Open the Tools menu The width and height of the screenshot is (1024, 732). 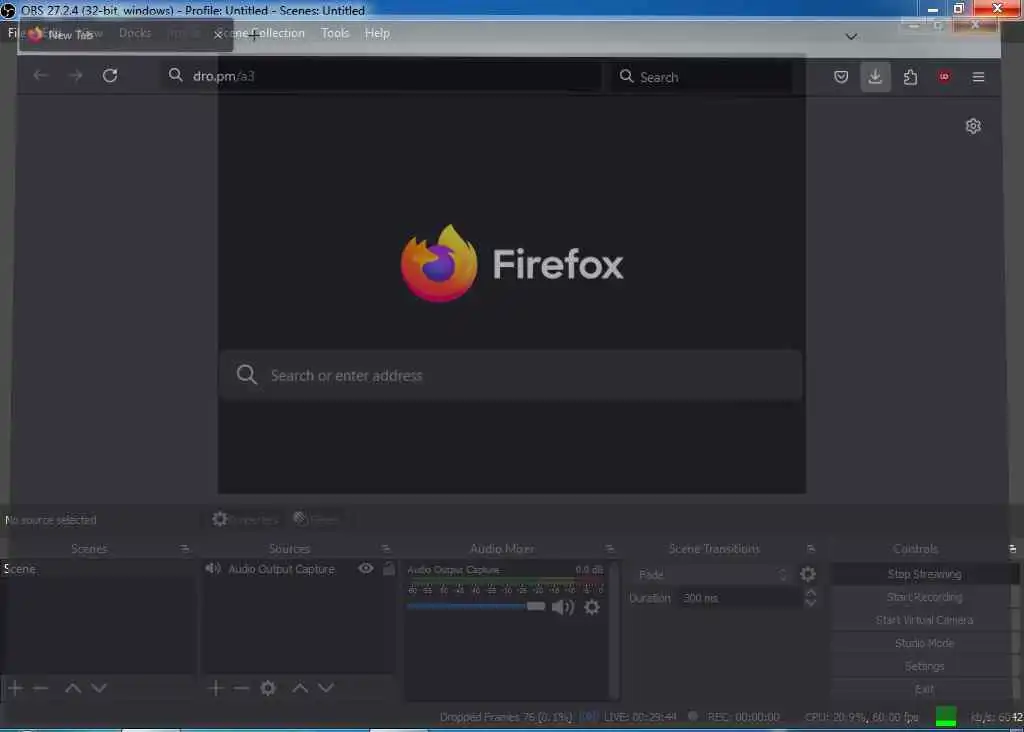(x=335, y=33)
